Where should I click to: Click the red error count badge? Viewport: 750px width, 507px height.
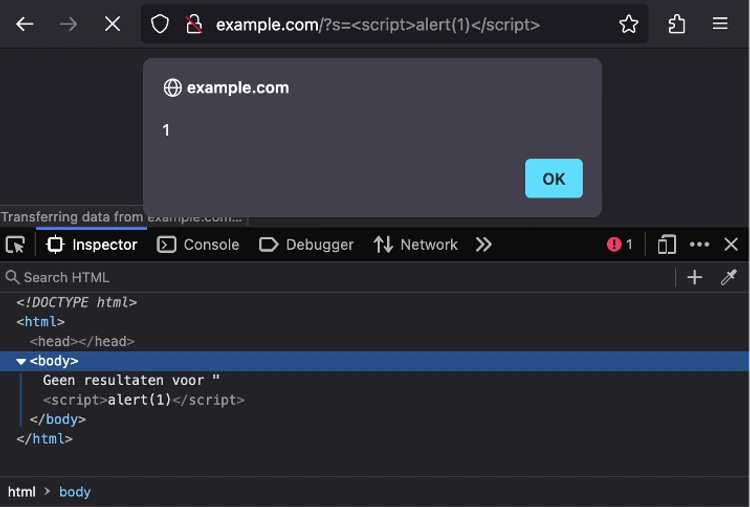tap(620, 245)
